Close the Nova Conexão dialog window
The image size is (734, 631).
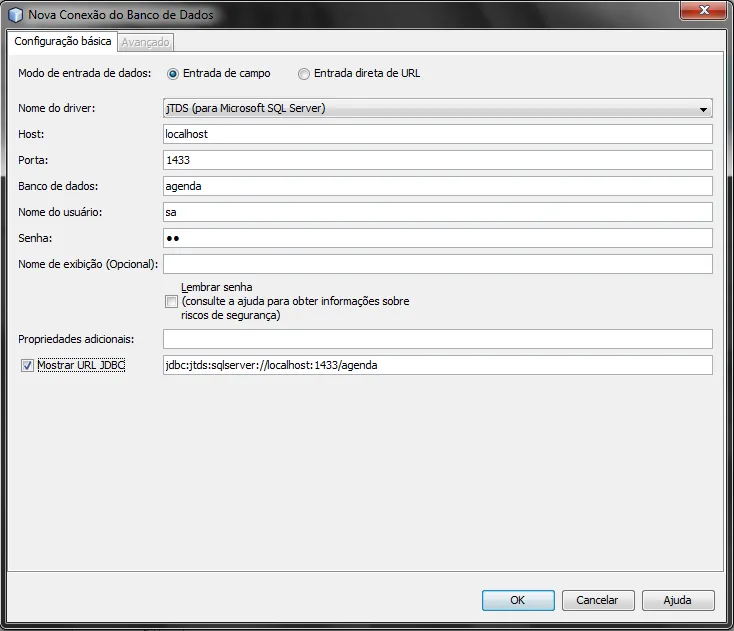tap(704, 10)
